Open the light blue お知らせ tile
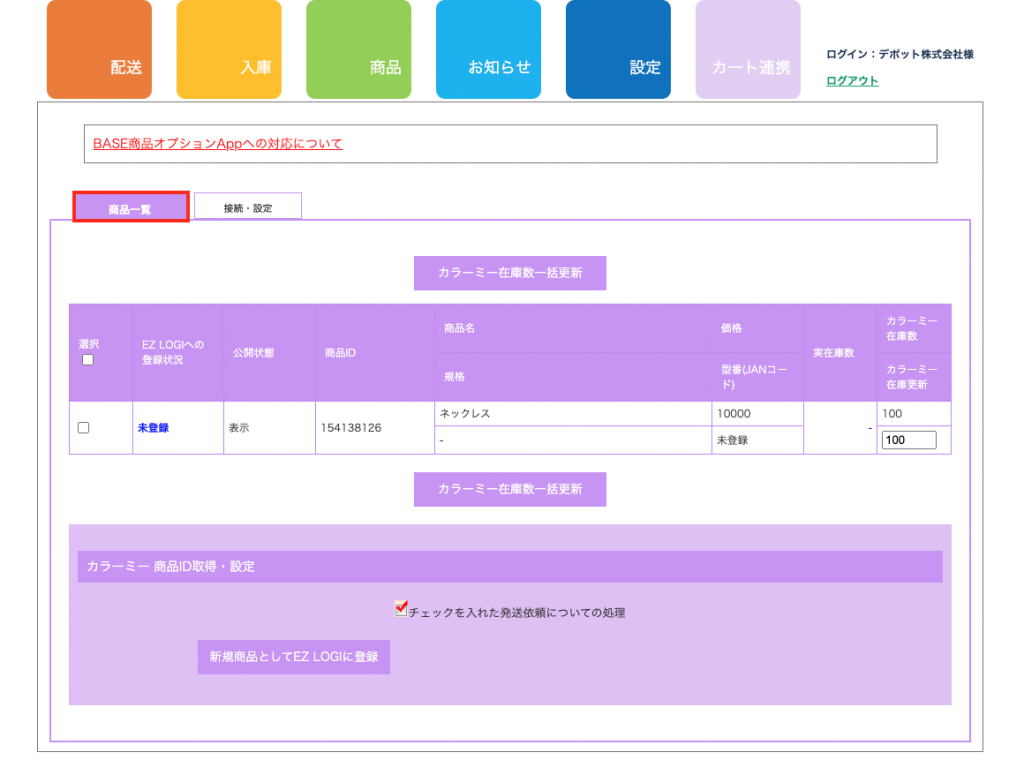1024x760 pixels. click(x=488, y=50)
